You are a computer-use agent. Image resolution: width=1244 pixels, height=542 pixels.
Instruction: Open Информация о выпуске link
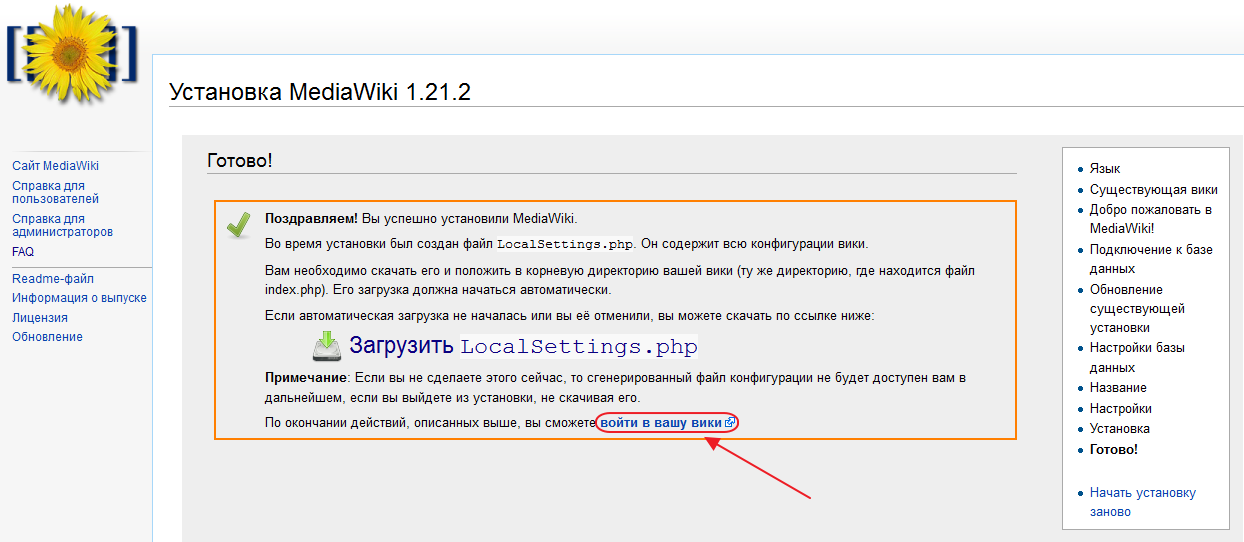[x=79, y=298]
